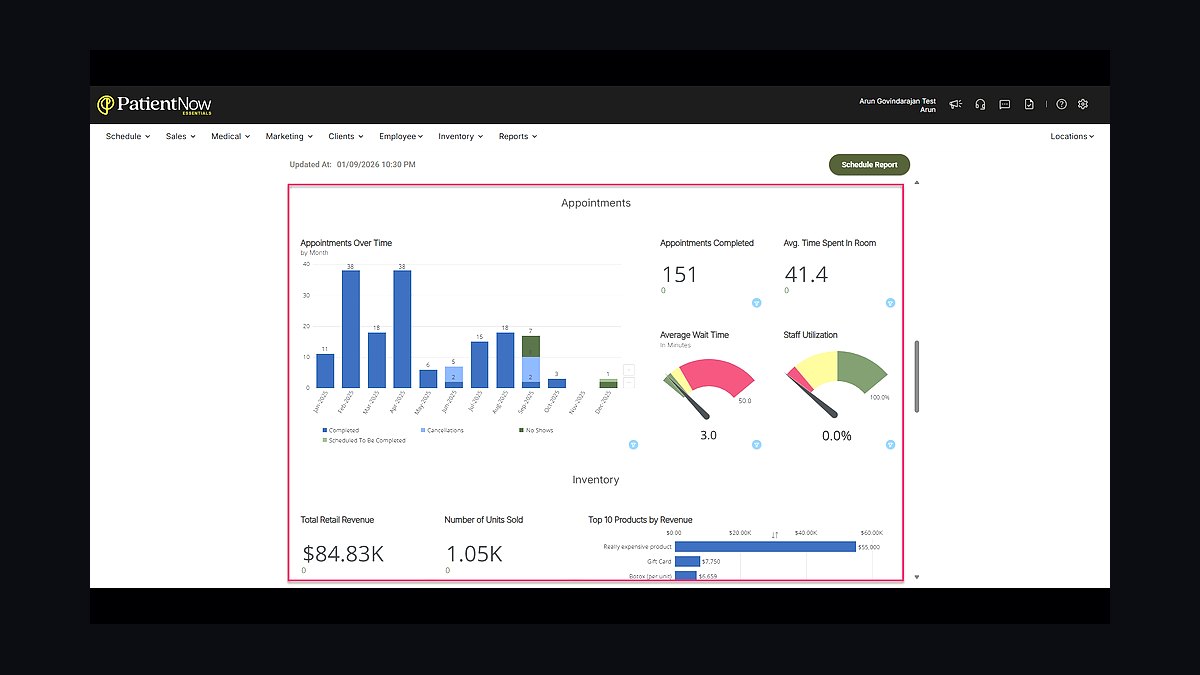The height and width of the screenshot is (675, 1200).
Task: Toggle the Cancellations legend series
Action: tap(443, 430)
